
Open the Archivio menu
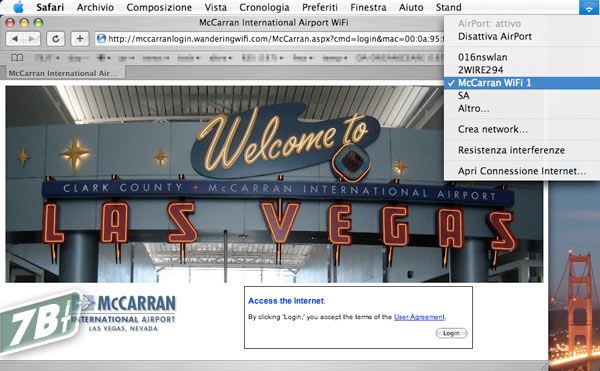coord(95,7)
